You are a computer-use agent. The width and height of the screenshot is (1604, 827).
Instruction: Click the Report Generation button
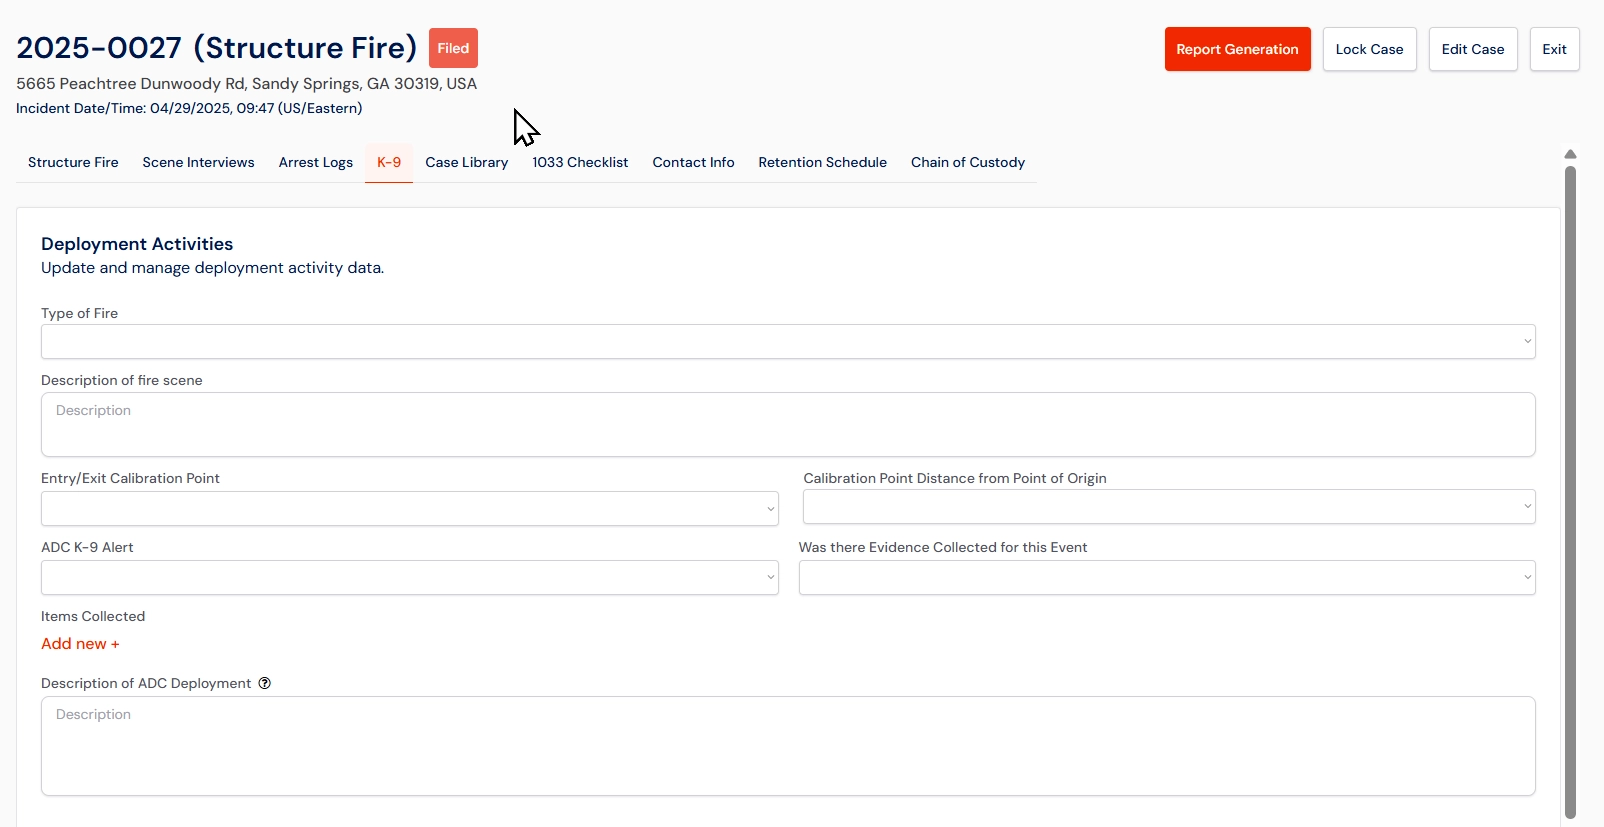click(1237, 49)
